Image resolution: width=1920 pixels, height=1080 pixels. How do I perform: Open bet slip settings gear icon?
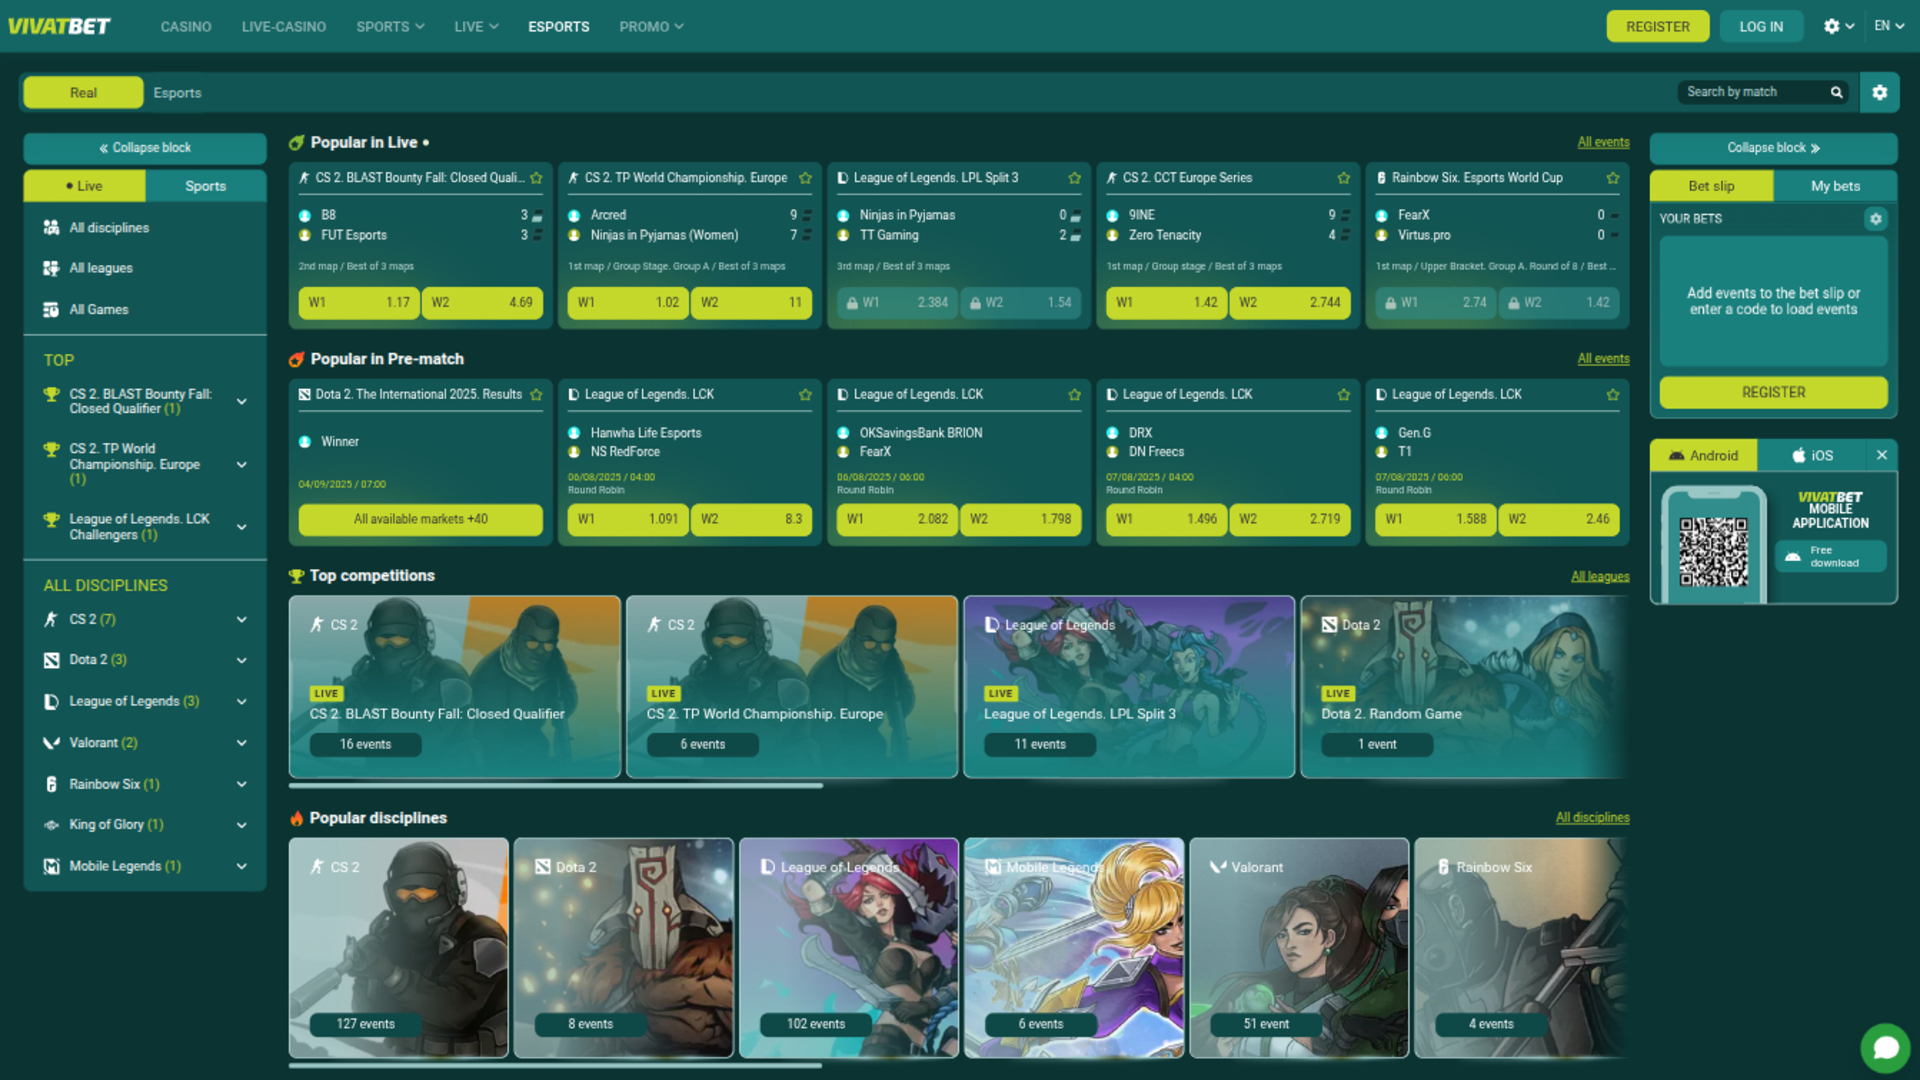coord(1875,219)
